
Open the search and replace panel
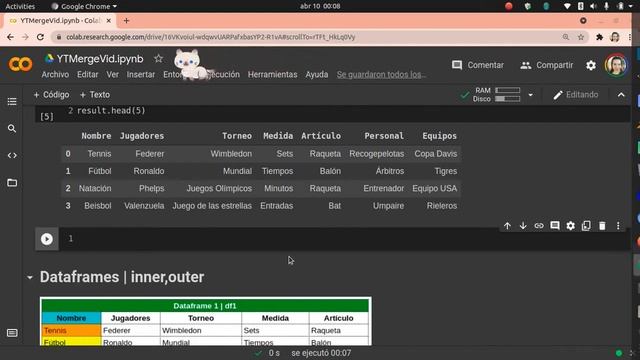[x=12, y=129]
